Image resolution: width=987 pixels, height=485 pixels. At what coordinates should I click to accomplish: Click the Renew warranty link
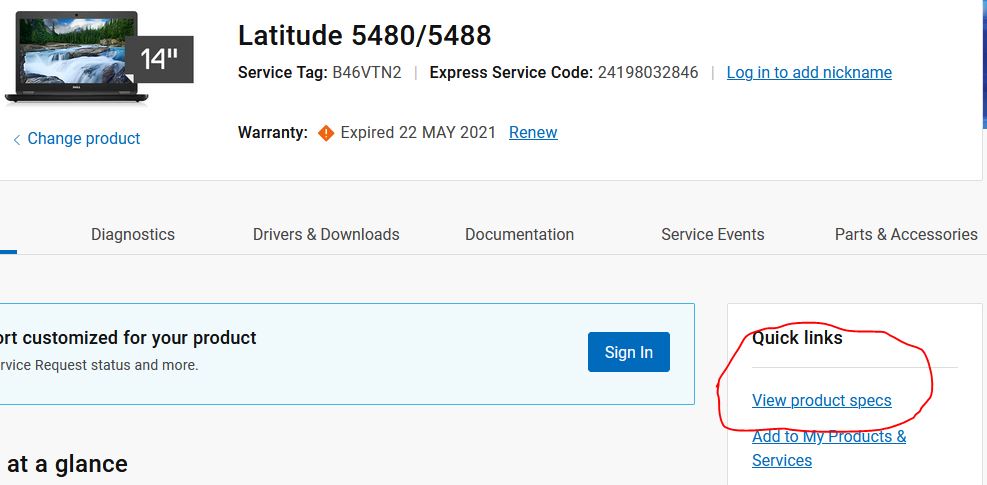click(533, 132)
